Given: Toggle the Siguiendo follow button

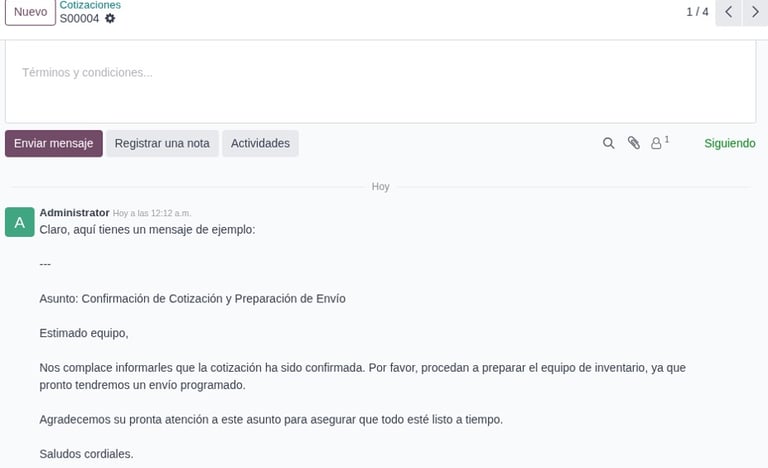Looking at the screenshot, I should pyautogui.click(x=730, y=143).
